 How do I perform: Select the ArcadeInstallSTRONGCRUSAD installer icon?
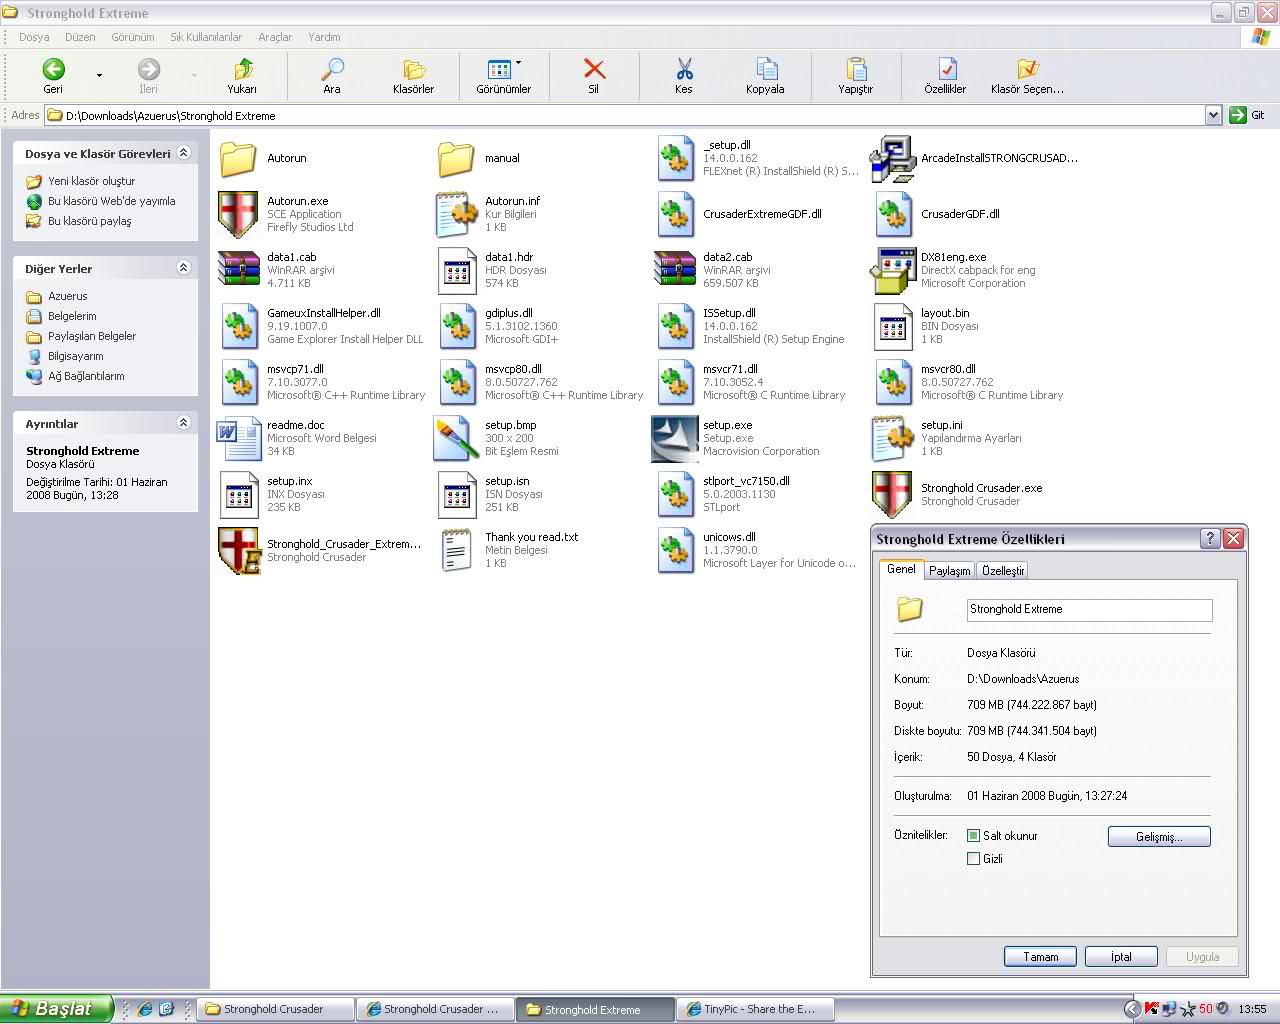pos(892,158)
